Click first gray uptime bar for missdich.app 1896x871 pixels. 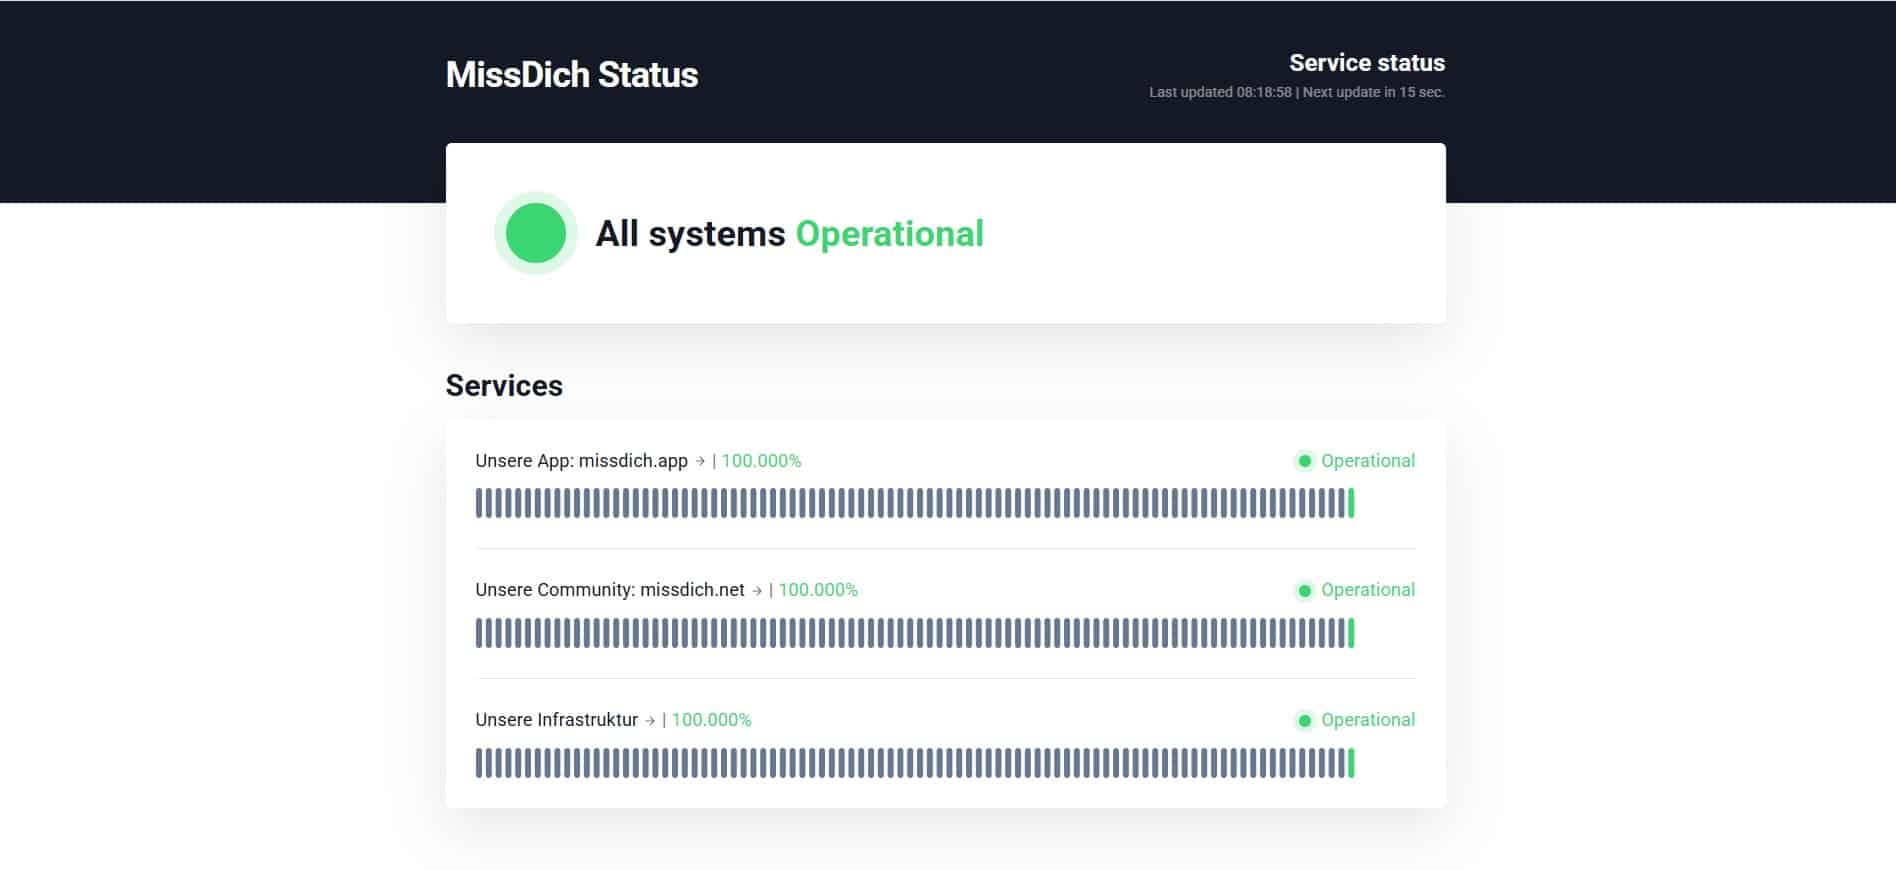(x=479, y=503)
